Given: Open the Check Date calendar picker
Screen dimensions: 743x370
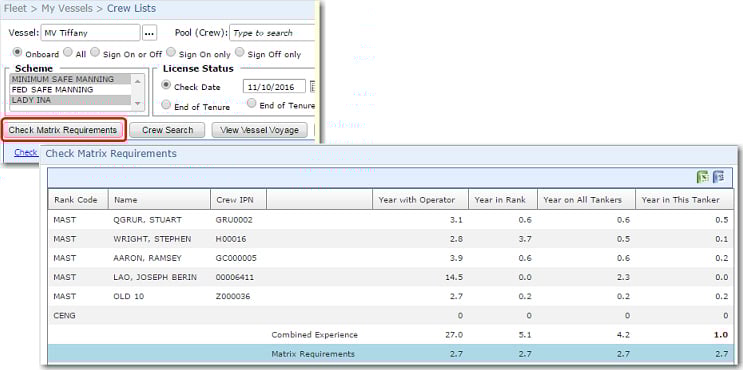Looking at the screenshot, I should coord(313,87).
